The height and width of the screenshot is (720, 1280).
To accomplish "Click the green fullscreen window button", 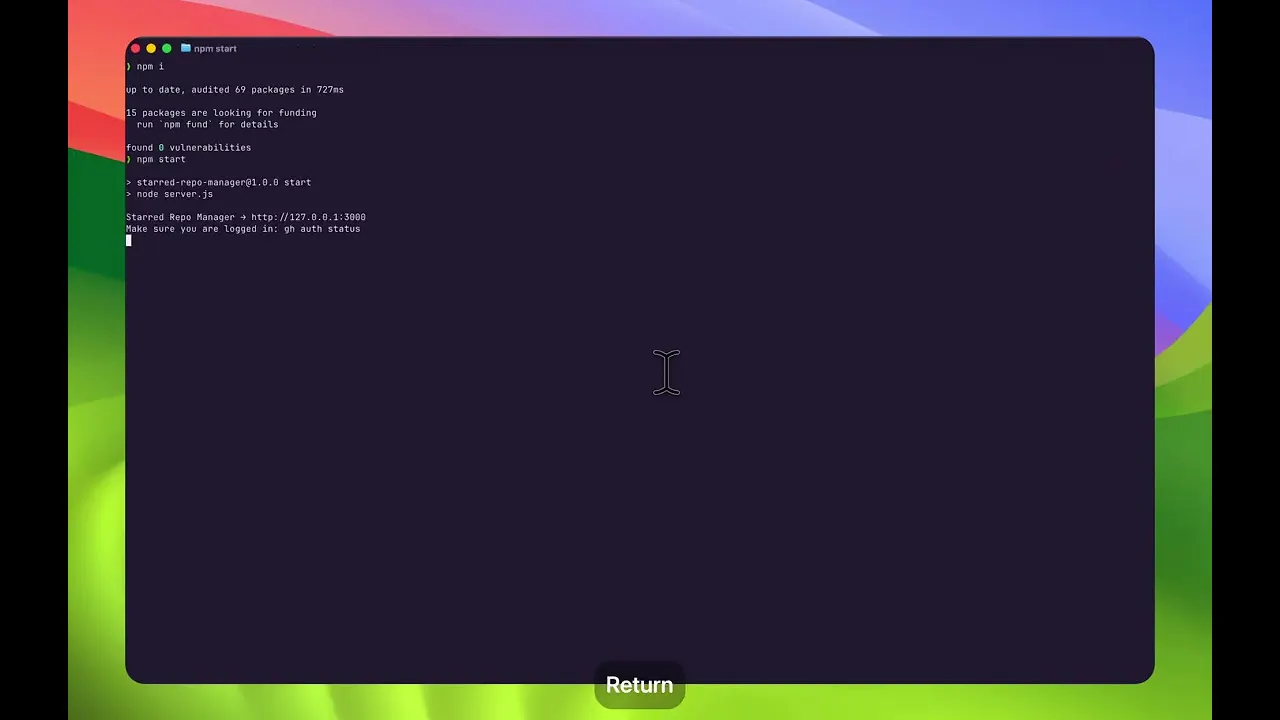I will coord(167,48).
